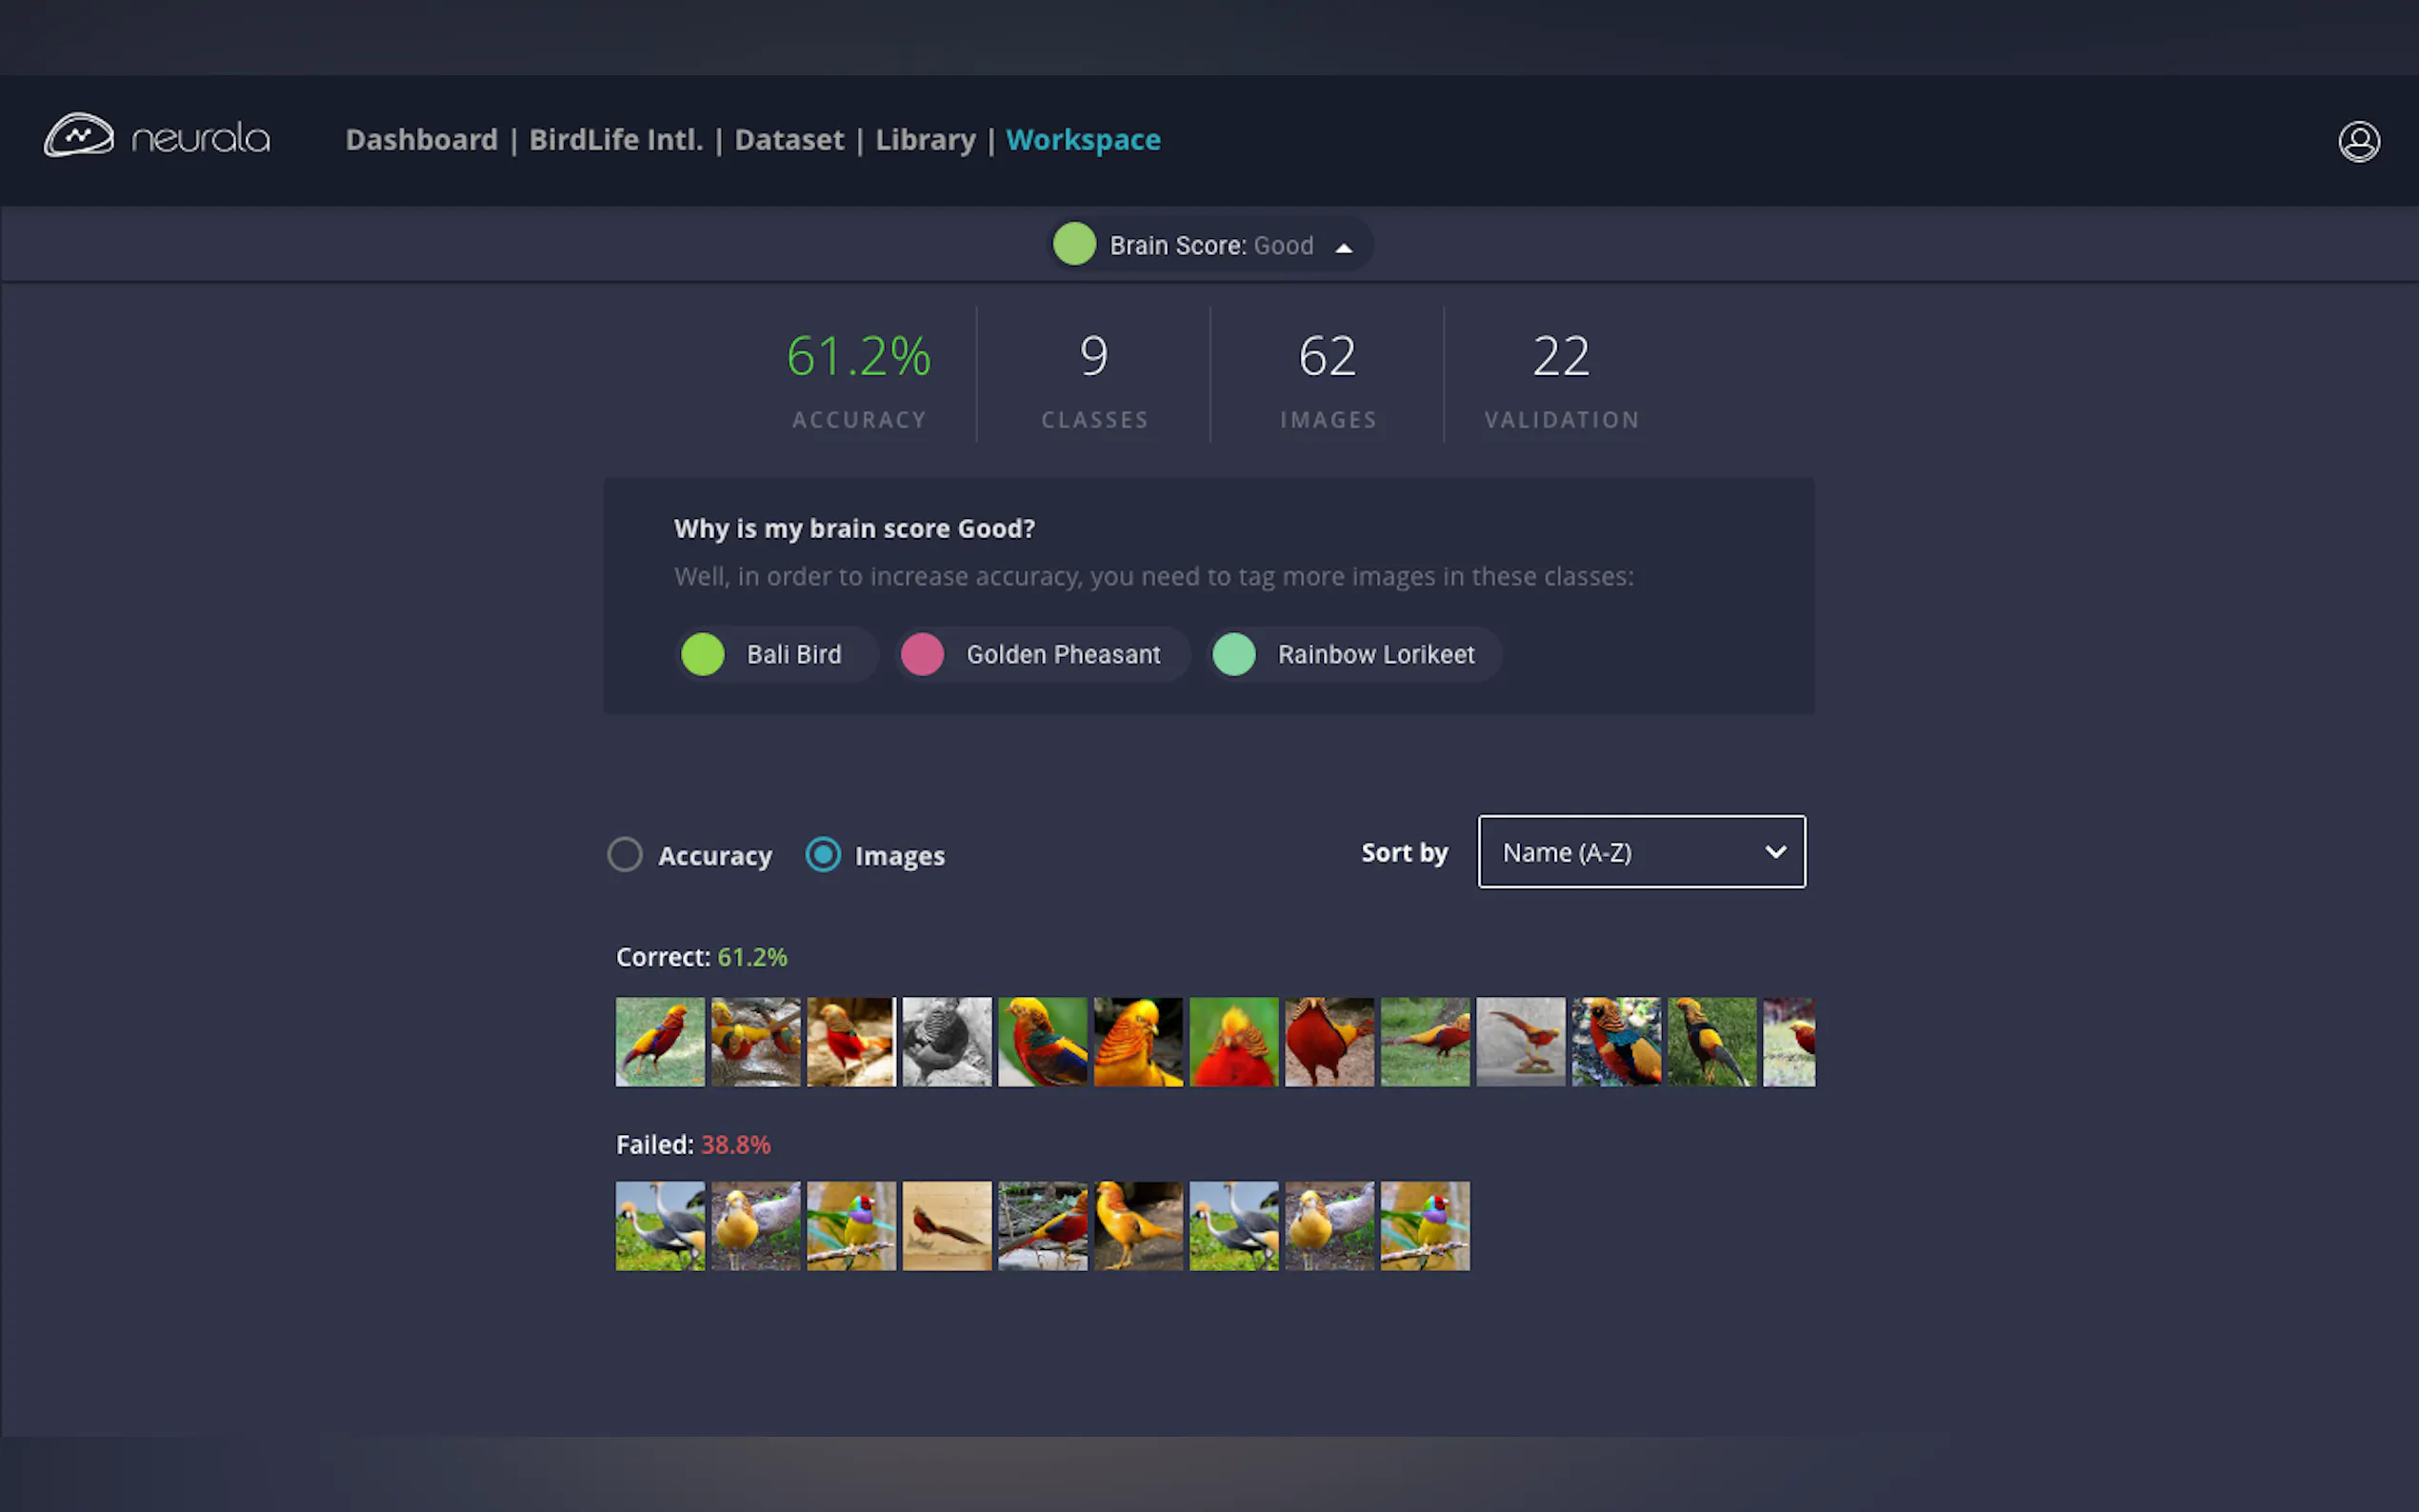Open the first correct pheasant thumbnail
Image resolution: width=2419 pixels, height=1512 pixels.
[660, 1041]
